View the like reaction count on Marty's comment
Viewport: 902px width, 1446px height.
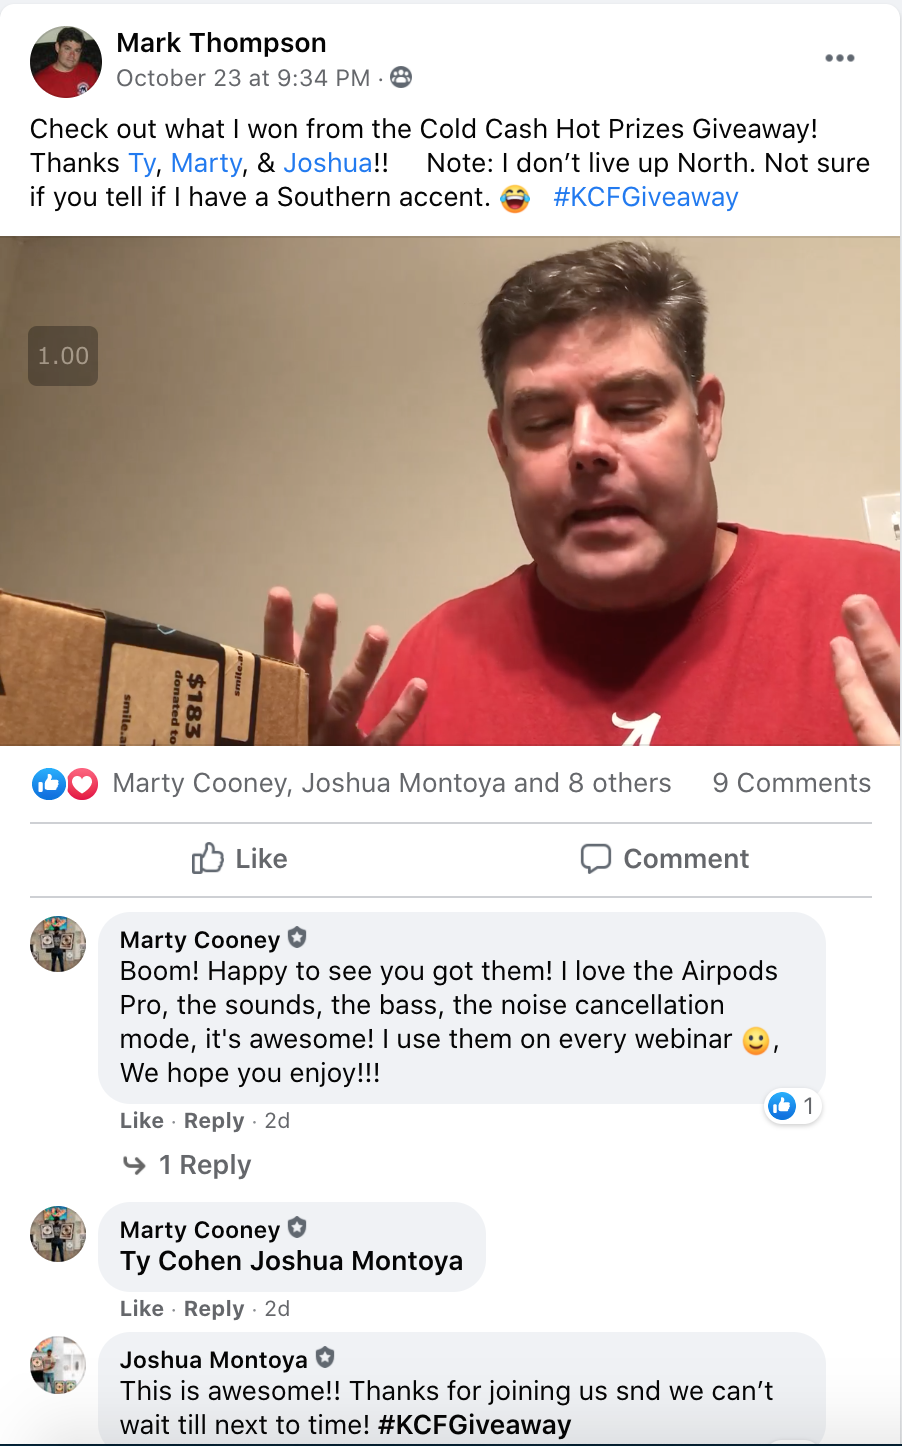click(794, 1106)
